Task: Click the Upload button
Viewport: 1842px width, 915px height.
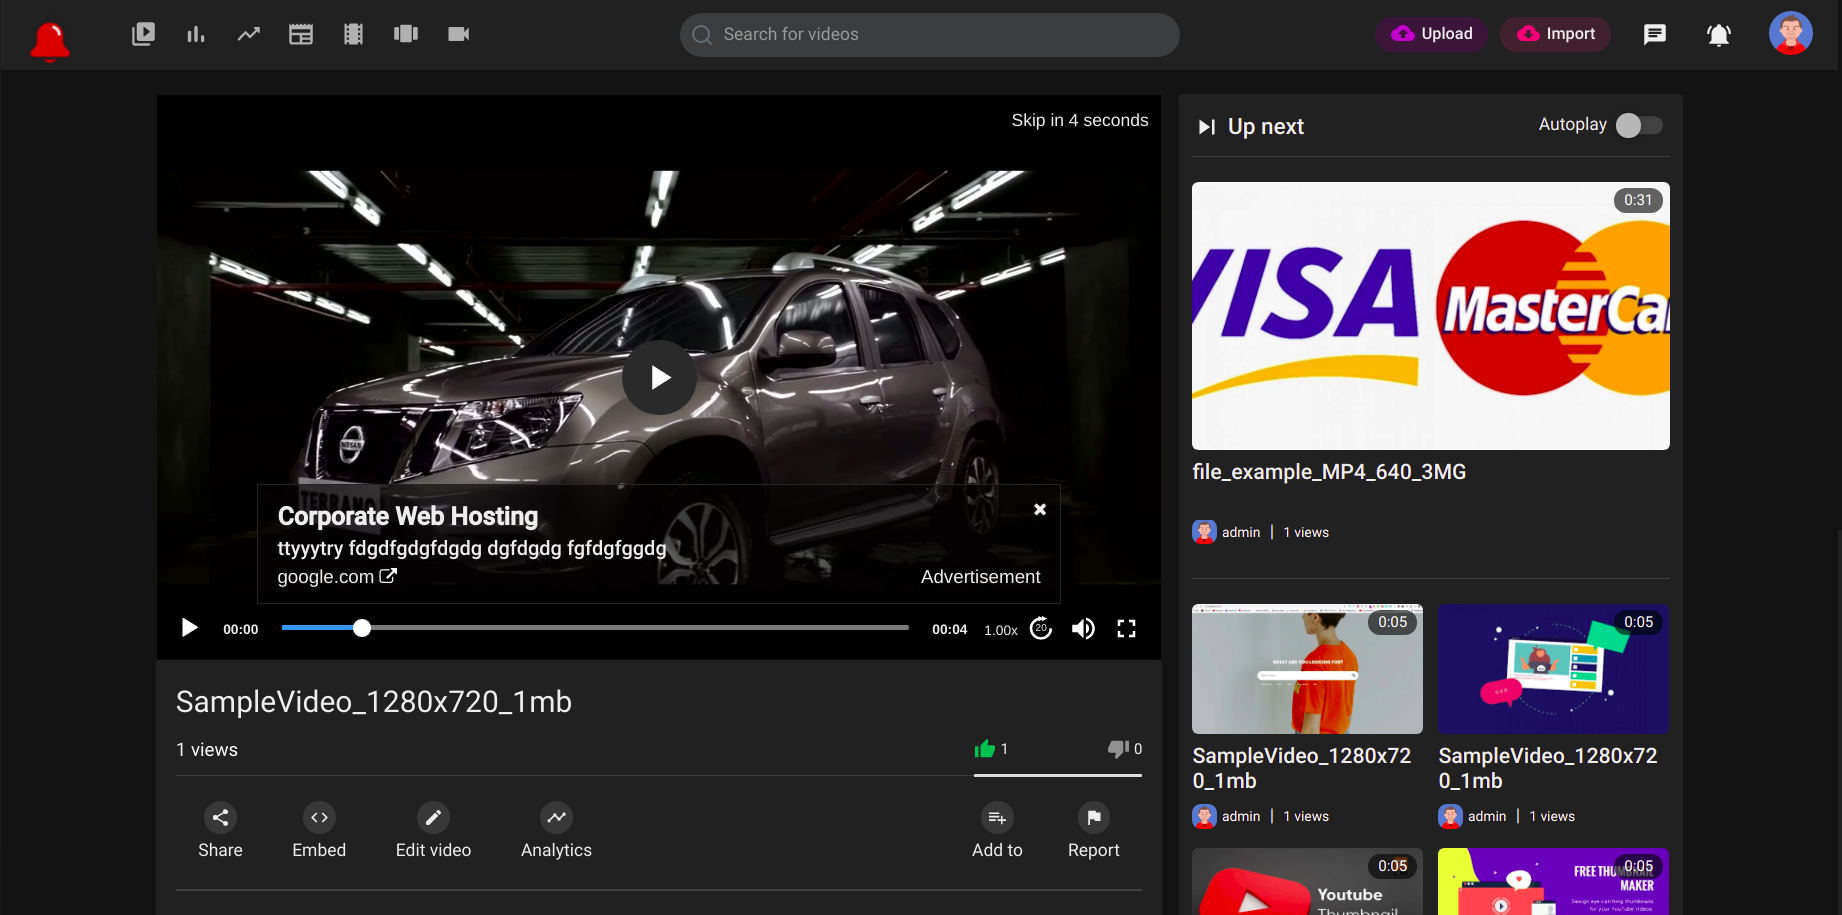Action: [1432, 34]
